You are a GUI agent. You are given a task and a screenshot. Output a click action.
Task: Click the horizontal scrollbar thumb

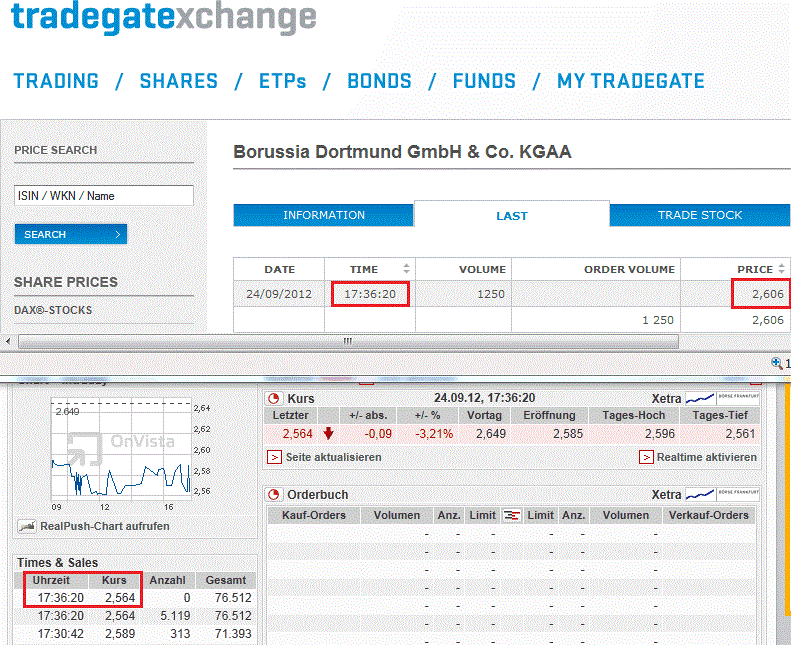point(347,342)
